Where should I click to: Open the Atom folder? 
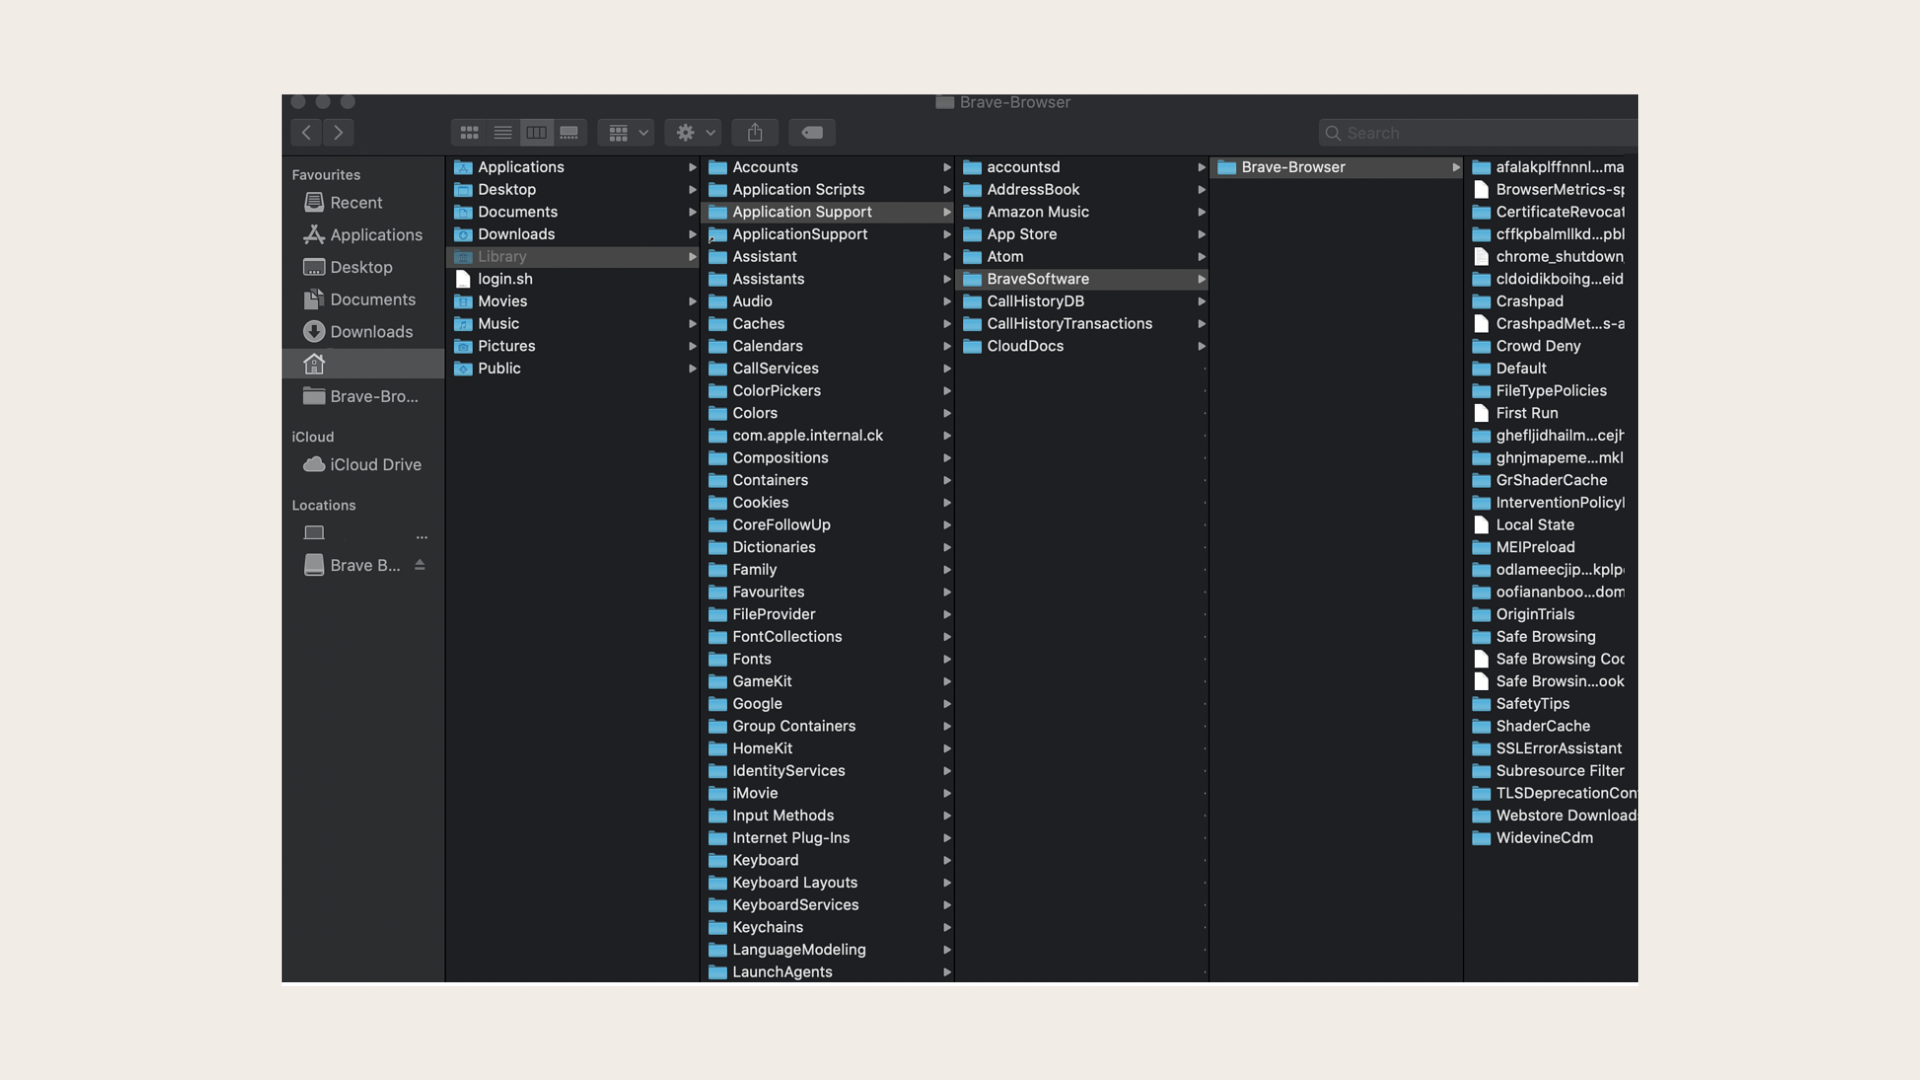(1082, 257)
